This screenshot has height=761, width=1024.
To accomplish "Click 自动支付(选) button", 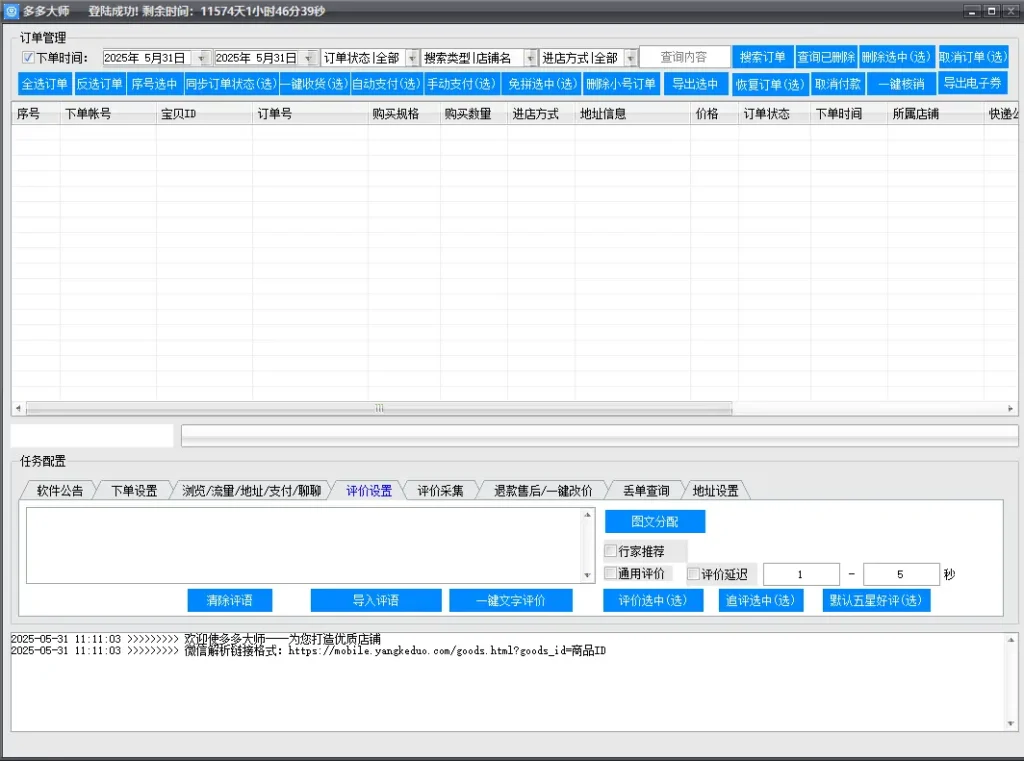I will pyautogui.click(x=386, y=84).
